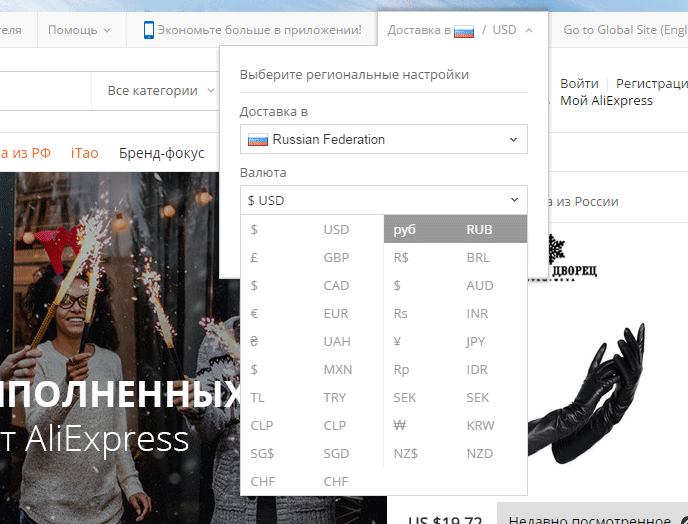Click the 'из РФ' orange tab
The image size is (688, 524).
pyautogui.click(x=25, y=153)
